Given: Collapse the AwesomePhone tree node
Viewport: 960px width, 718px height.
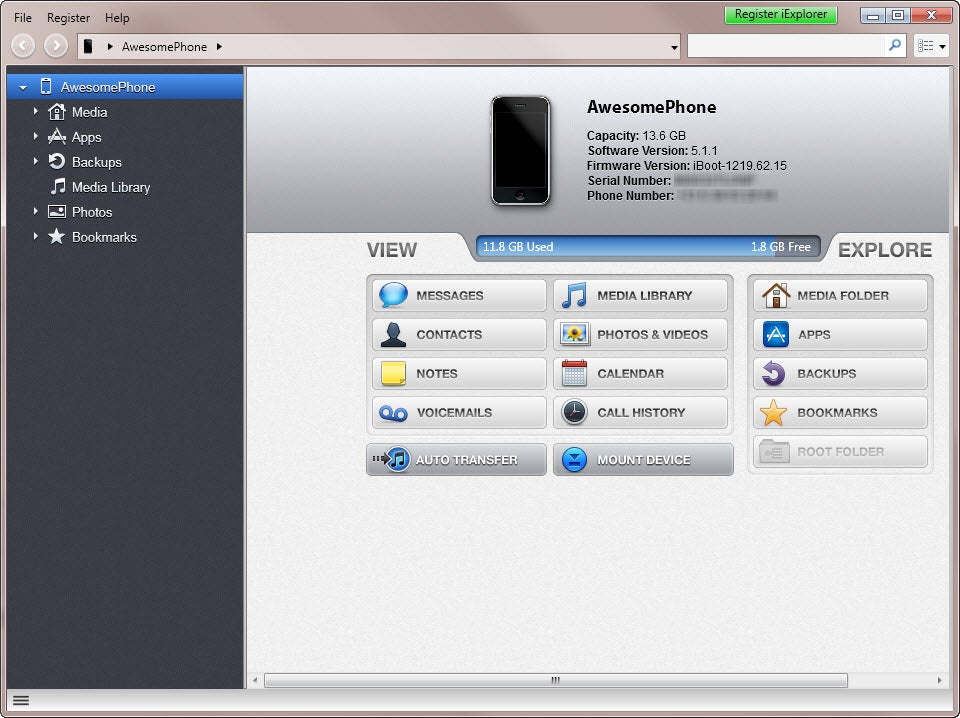Looking at the screenshot, I should pos(23,88).
